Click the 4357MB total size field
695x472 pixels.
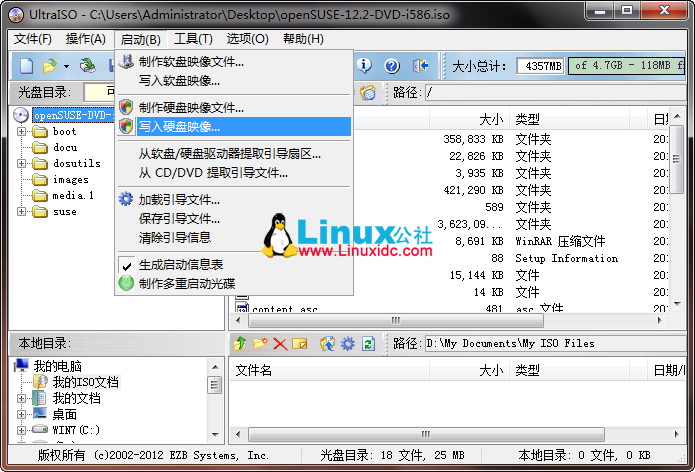point(540,66)
